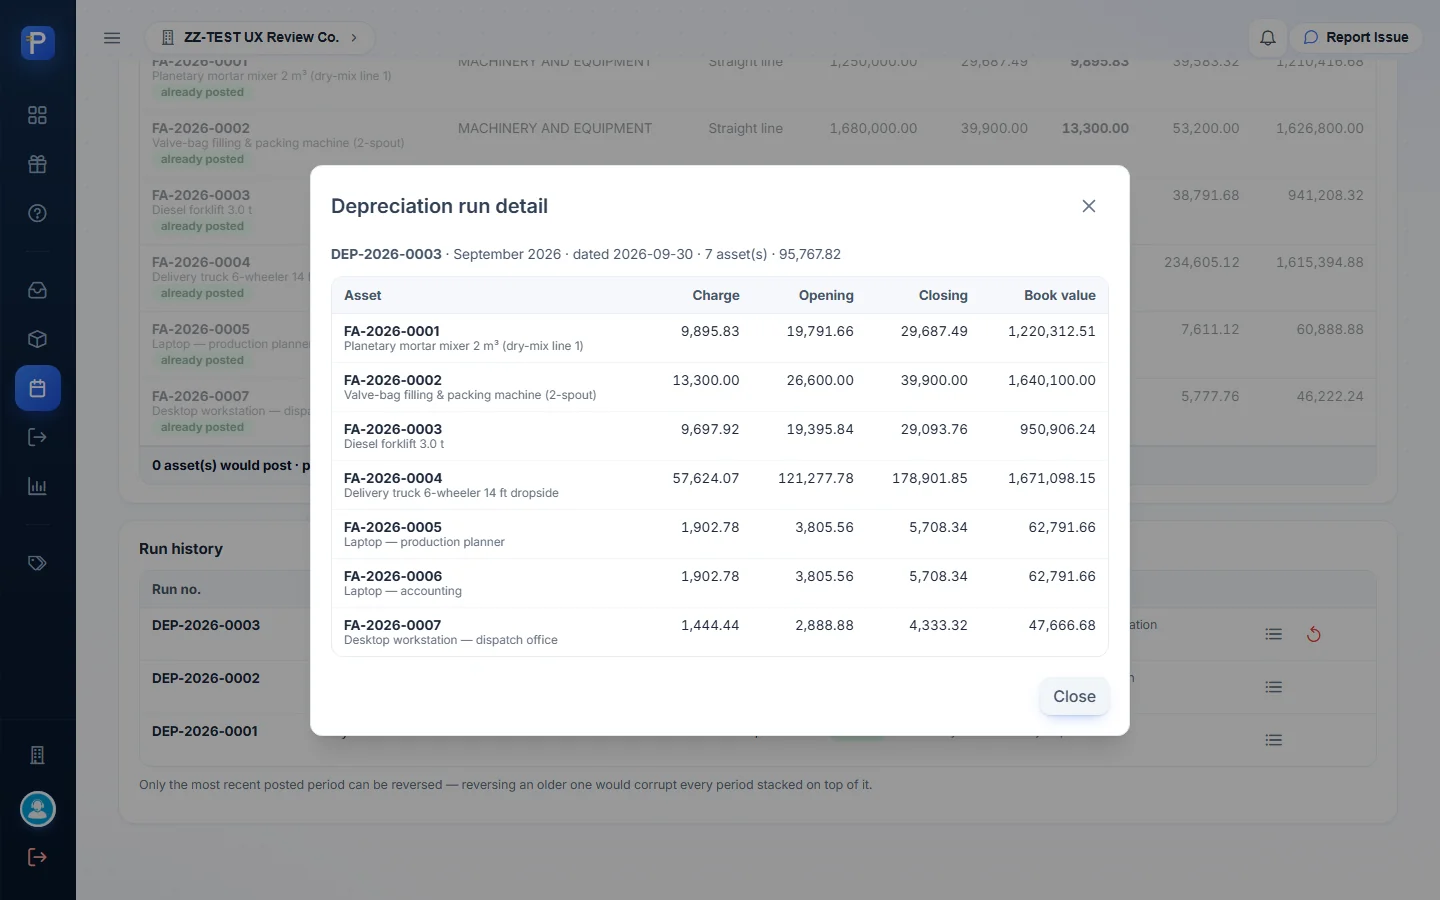Open the gift icon in sidebar
1440x900 pixels.
tap(38, 164)
